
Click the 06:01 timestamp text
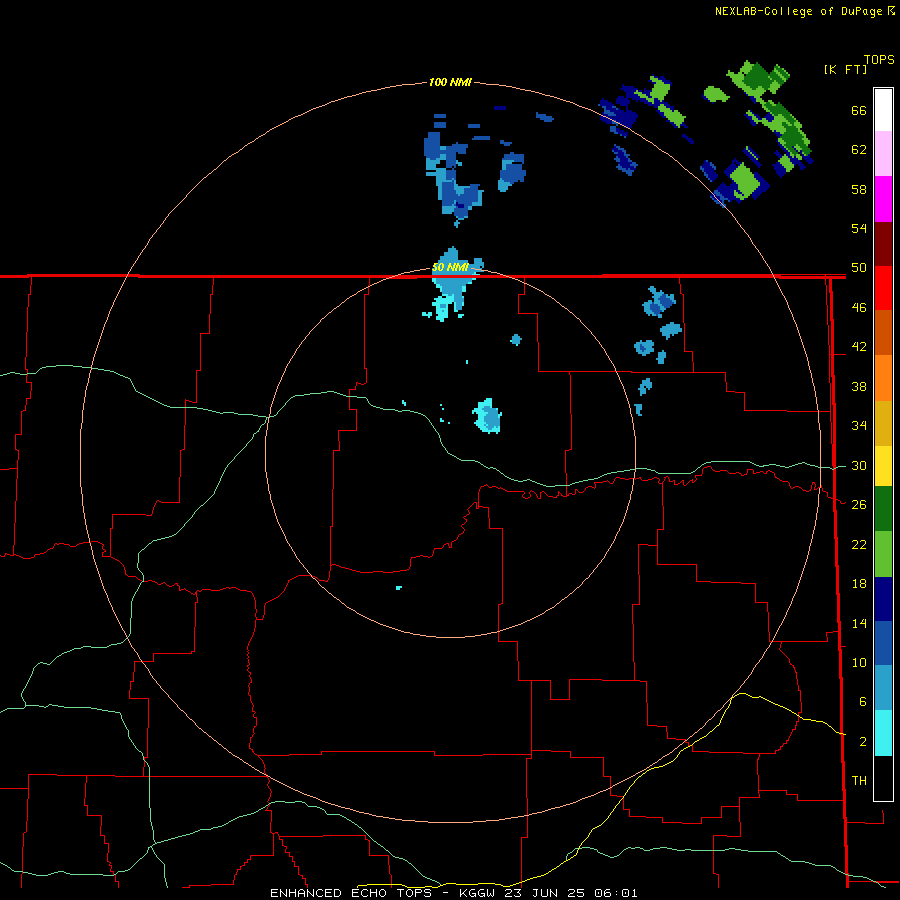point(616,893)
